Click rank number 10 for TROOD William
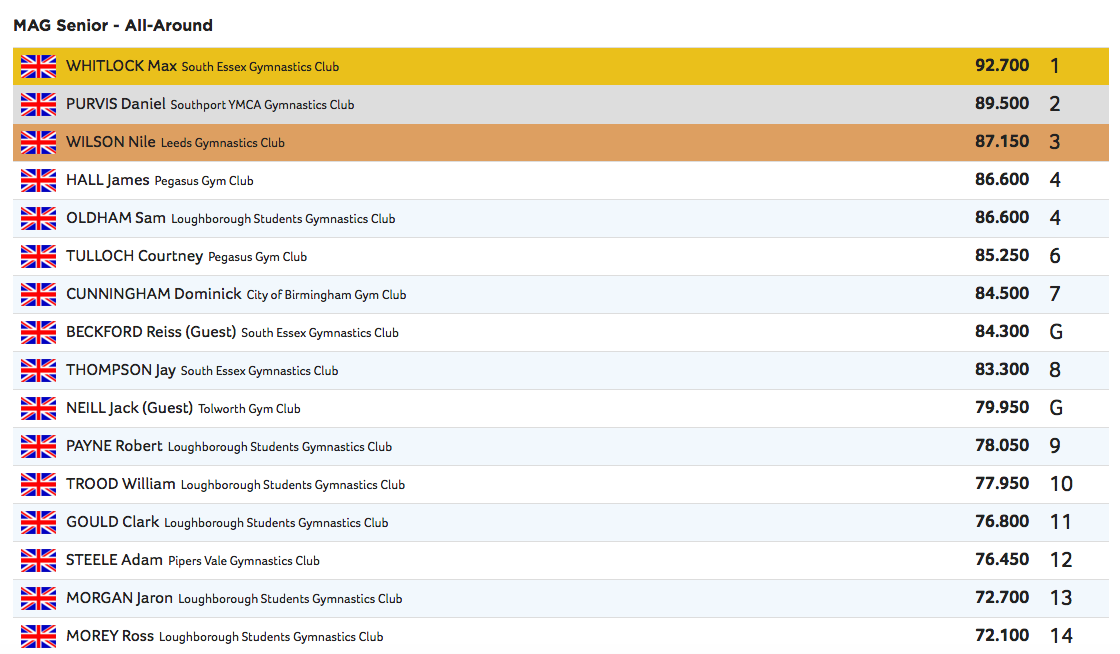The height and width of the screenshot is (654, 1120). [1060, 485]
